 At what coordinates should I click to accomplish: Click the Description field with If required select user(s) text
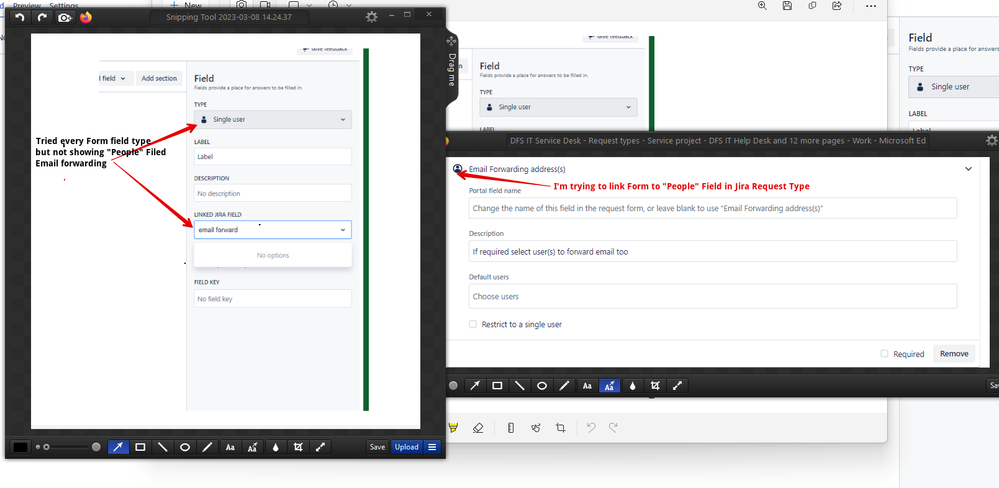(713, 251)
